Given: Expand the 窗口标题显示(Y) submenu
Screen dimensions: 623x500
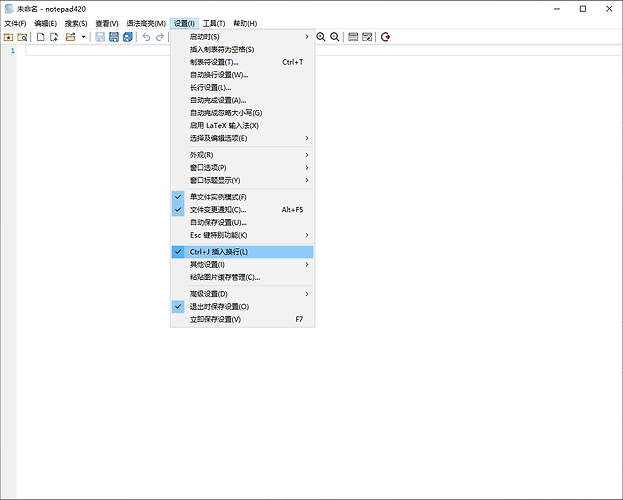Looking at the screenshot, I should [242, 180].
